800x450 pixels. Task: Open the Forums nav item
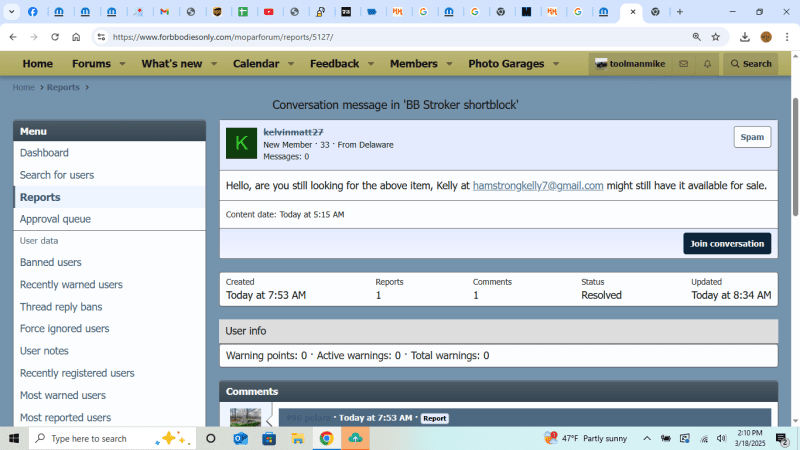[91, 64]
